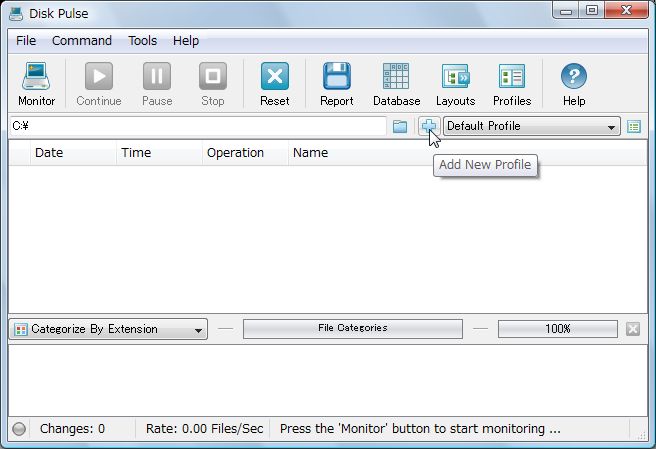656x449 pixels.
Task: Open the Command menu
Action: coord(82,41)
